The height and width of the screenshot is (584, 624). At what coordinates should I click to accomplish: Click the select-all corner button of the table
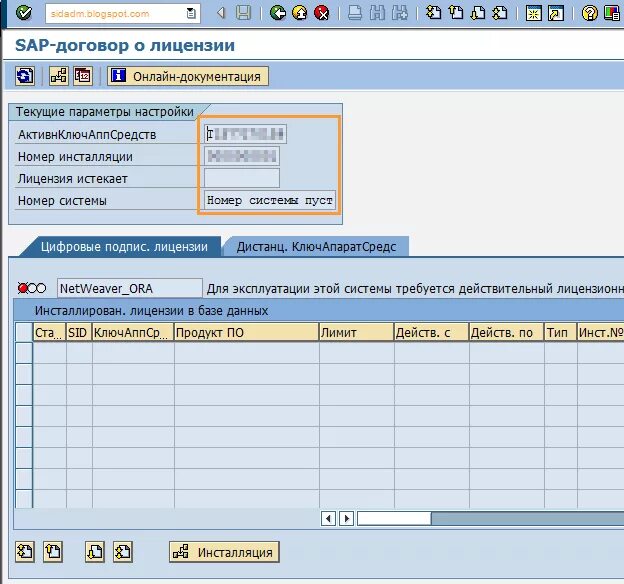[24, 332]
